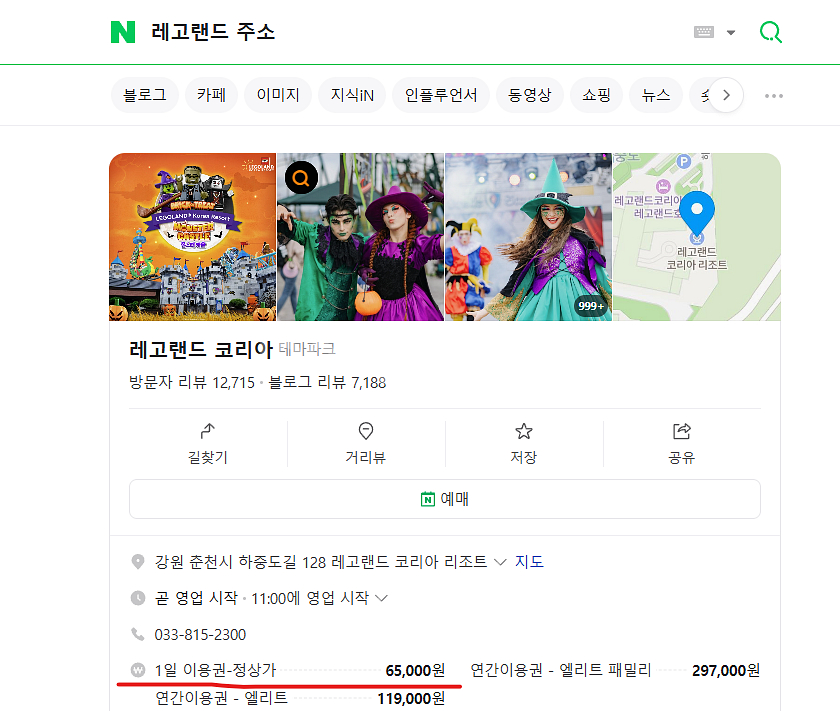Open the 쇼핑 tab
This screenshot has width=840, height=711.
click(x=596, y=96)
